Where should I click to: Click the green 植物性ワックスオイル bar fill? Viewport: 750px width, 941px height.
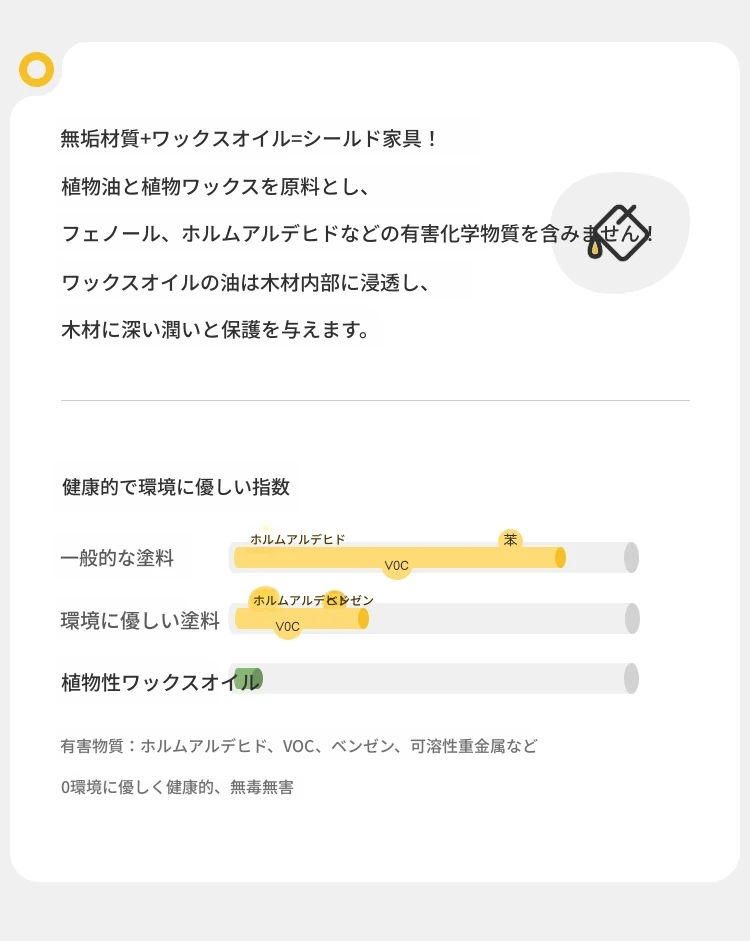tap(247, 679)
